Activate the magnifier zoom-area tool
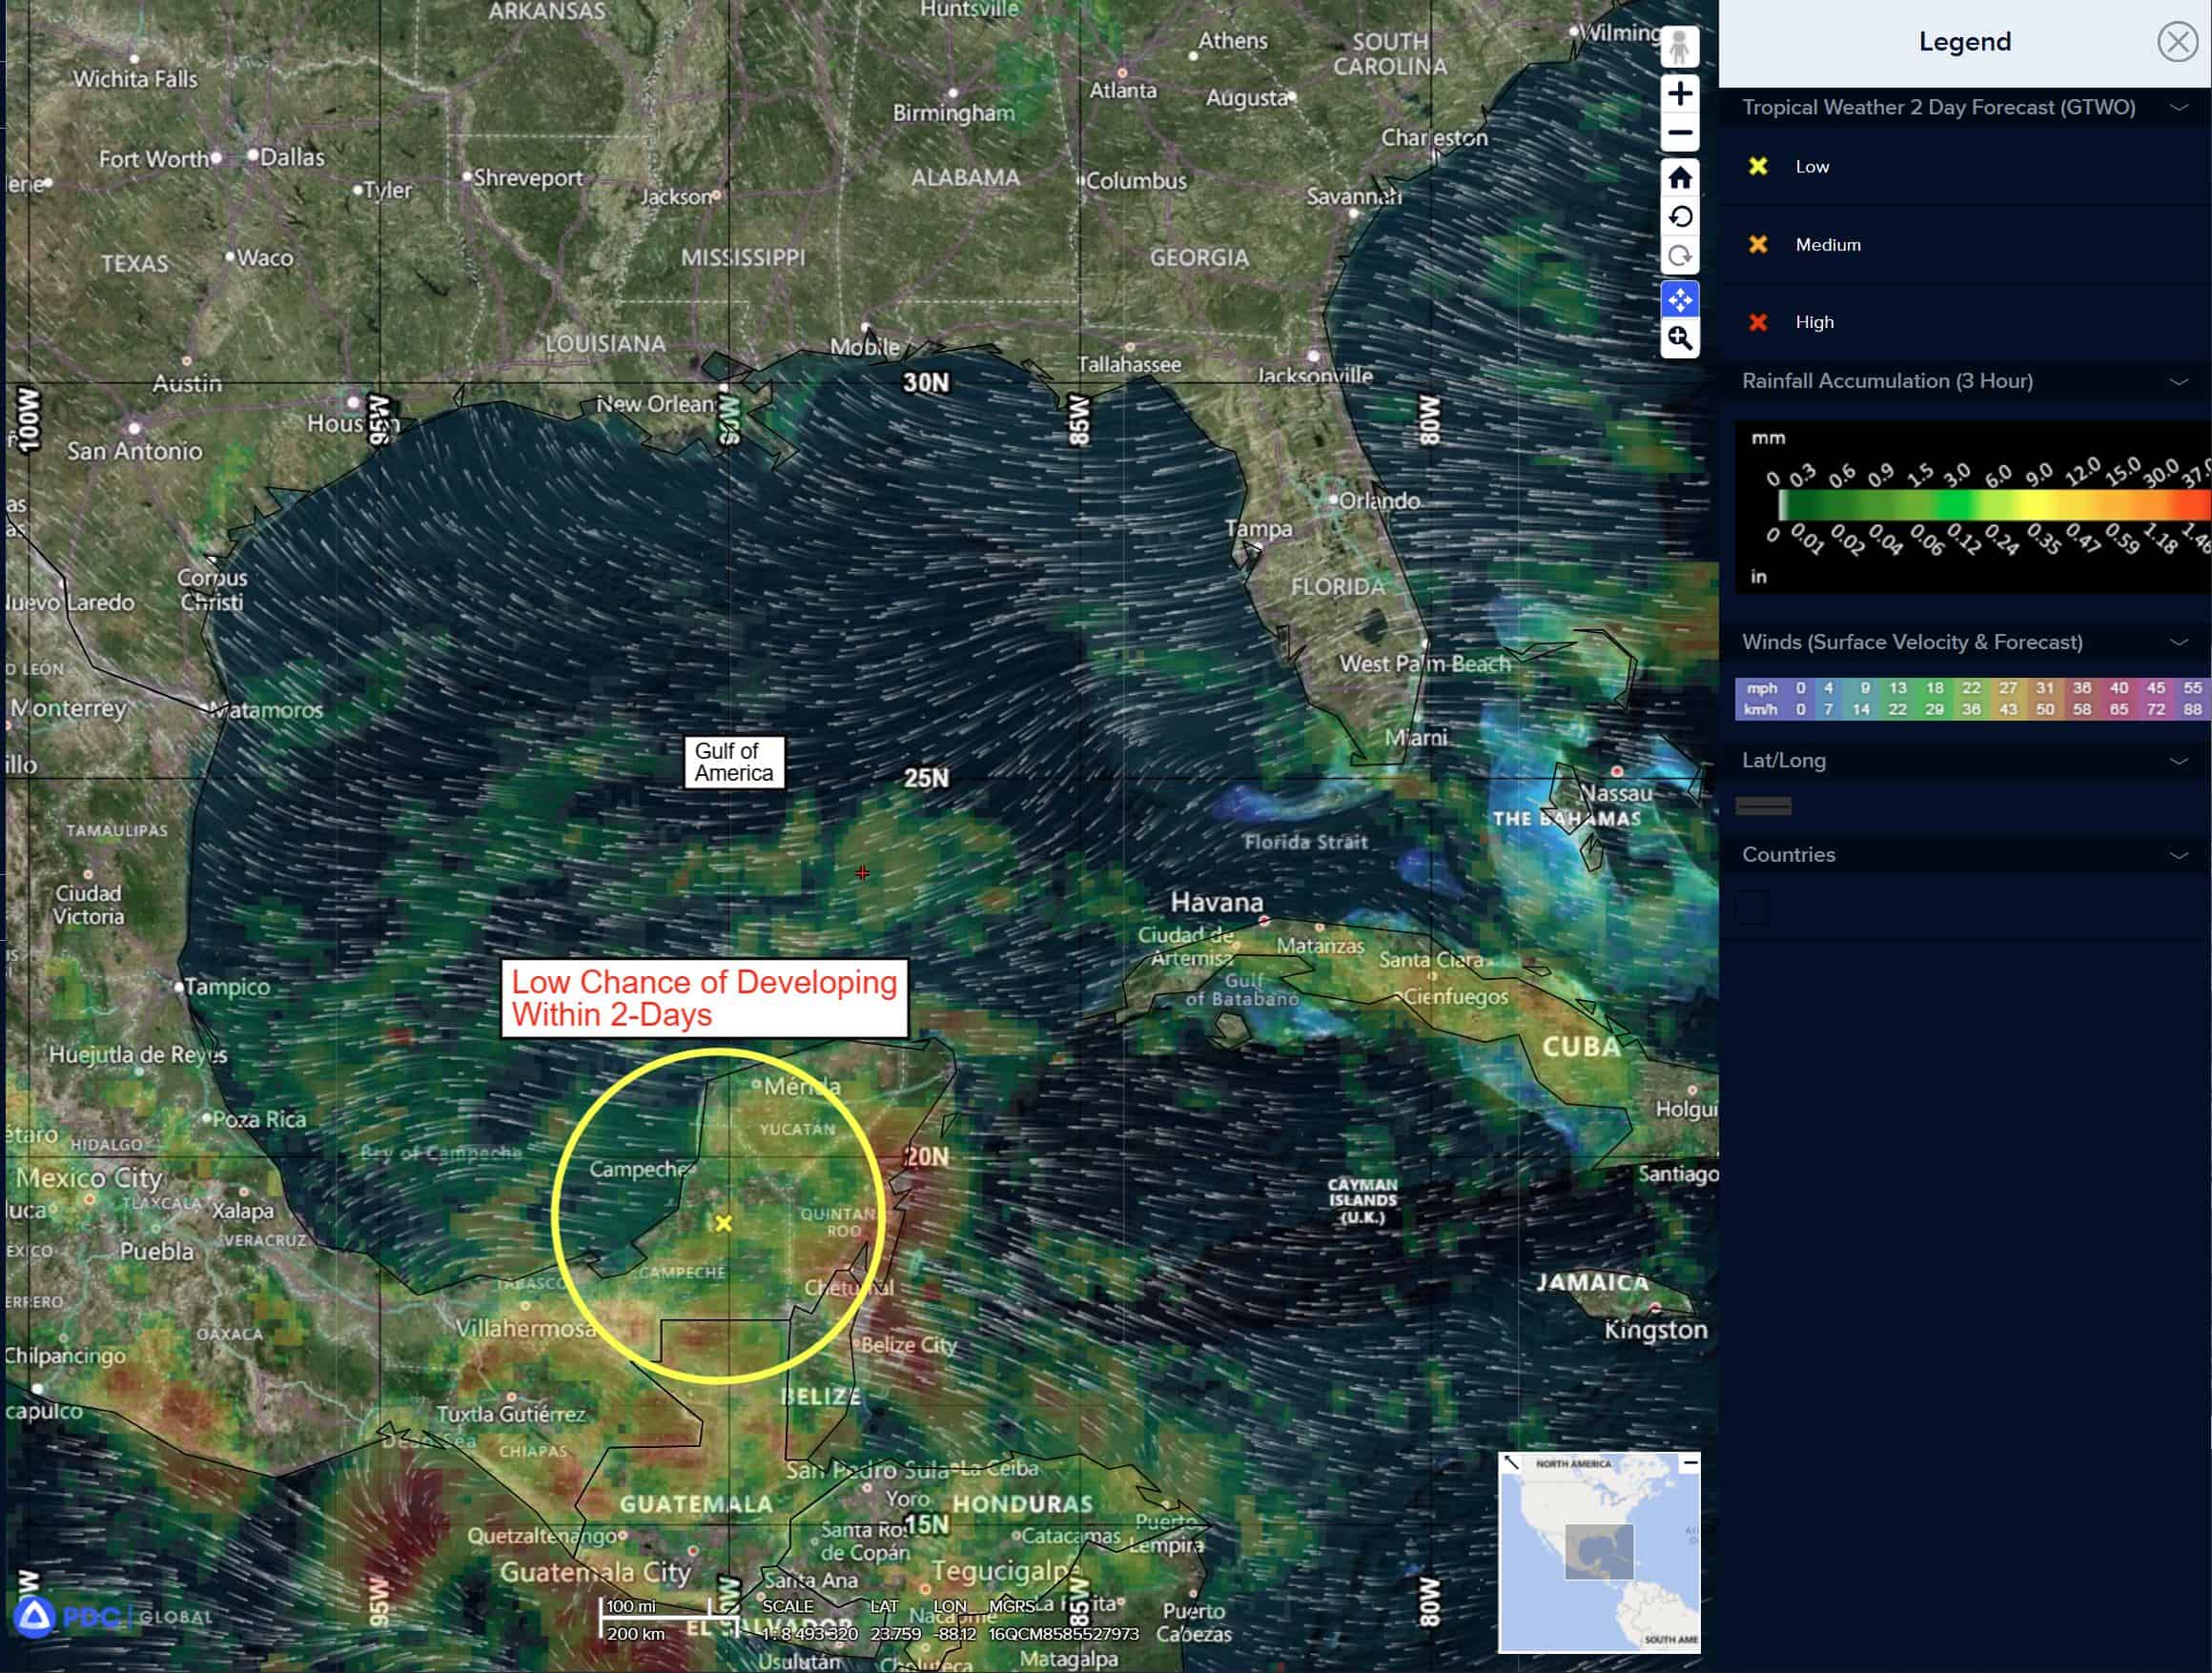This screenshot has height=1673, width=2212. [1680, 339]
